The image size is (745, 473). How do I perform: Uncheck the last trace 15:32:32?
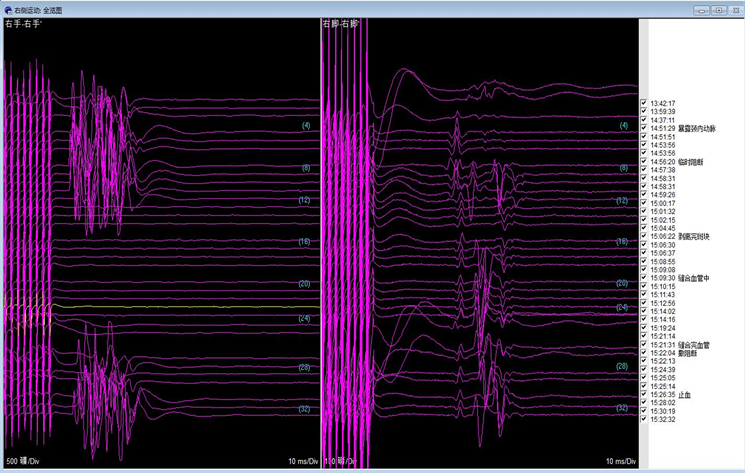click(x=645, y=420)
